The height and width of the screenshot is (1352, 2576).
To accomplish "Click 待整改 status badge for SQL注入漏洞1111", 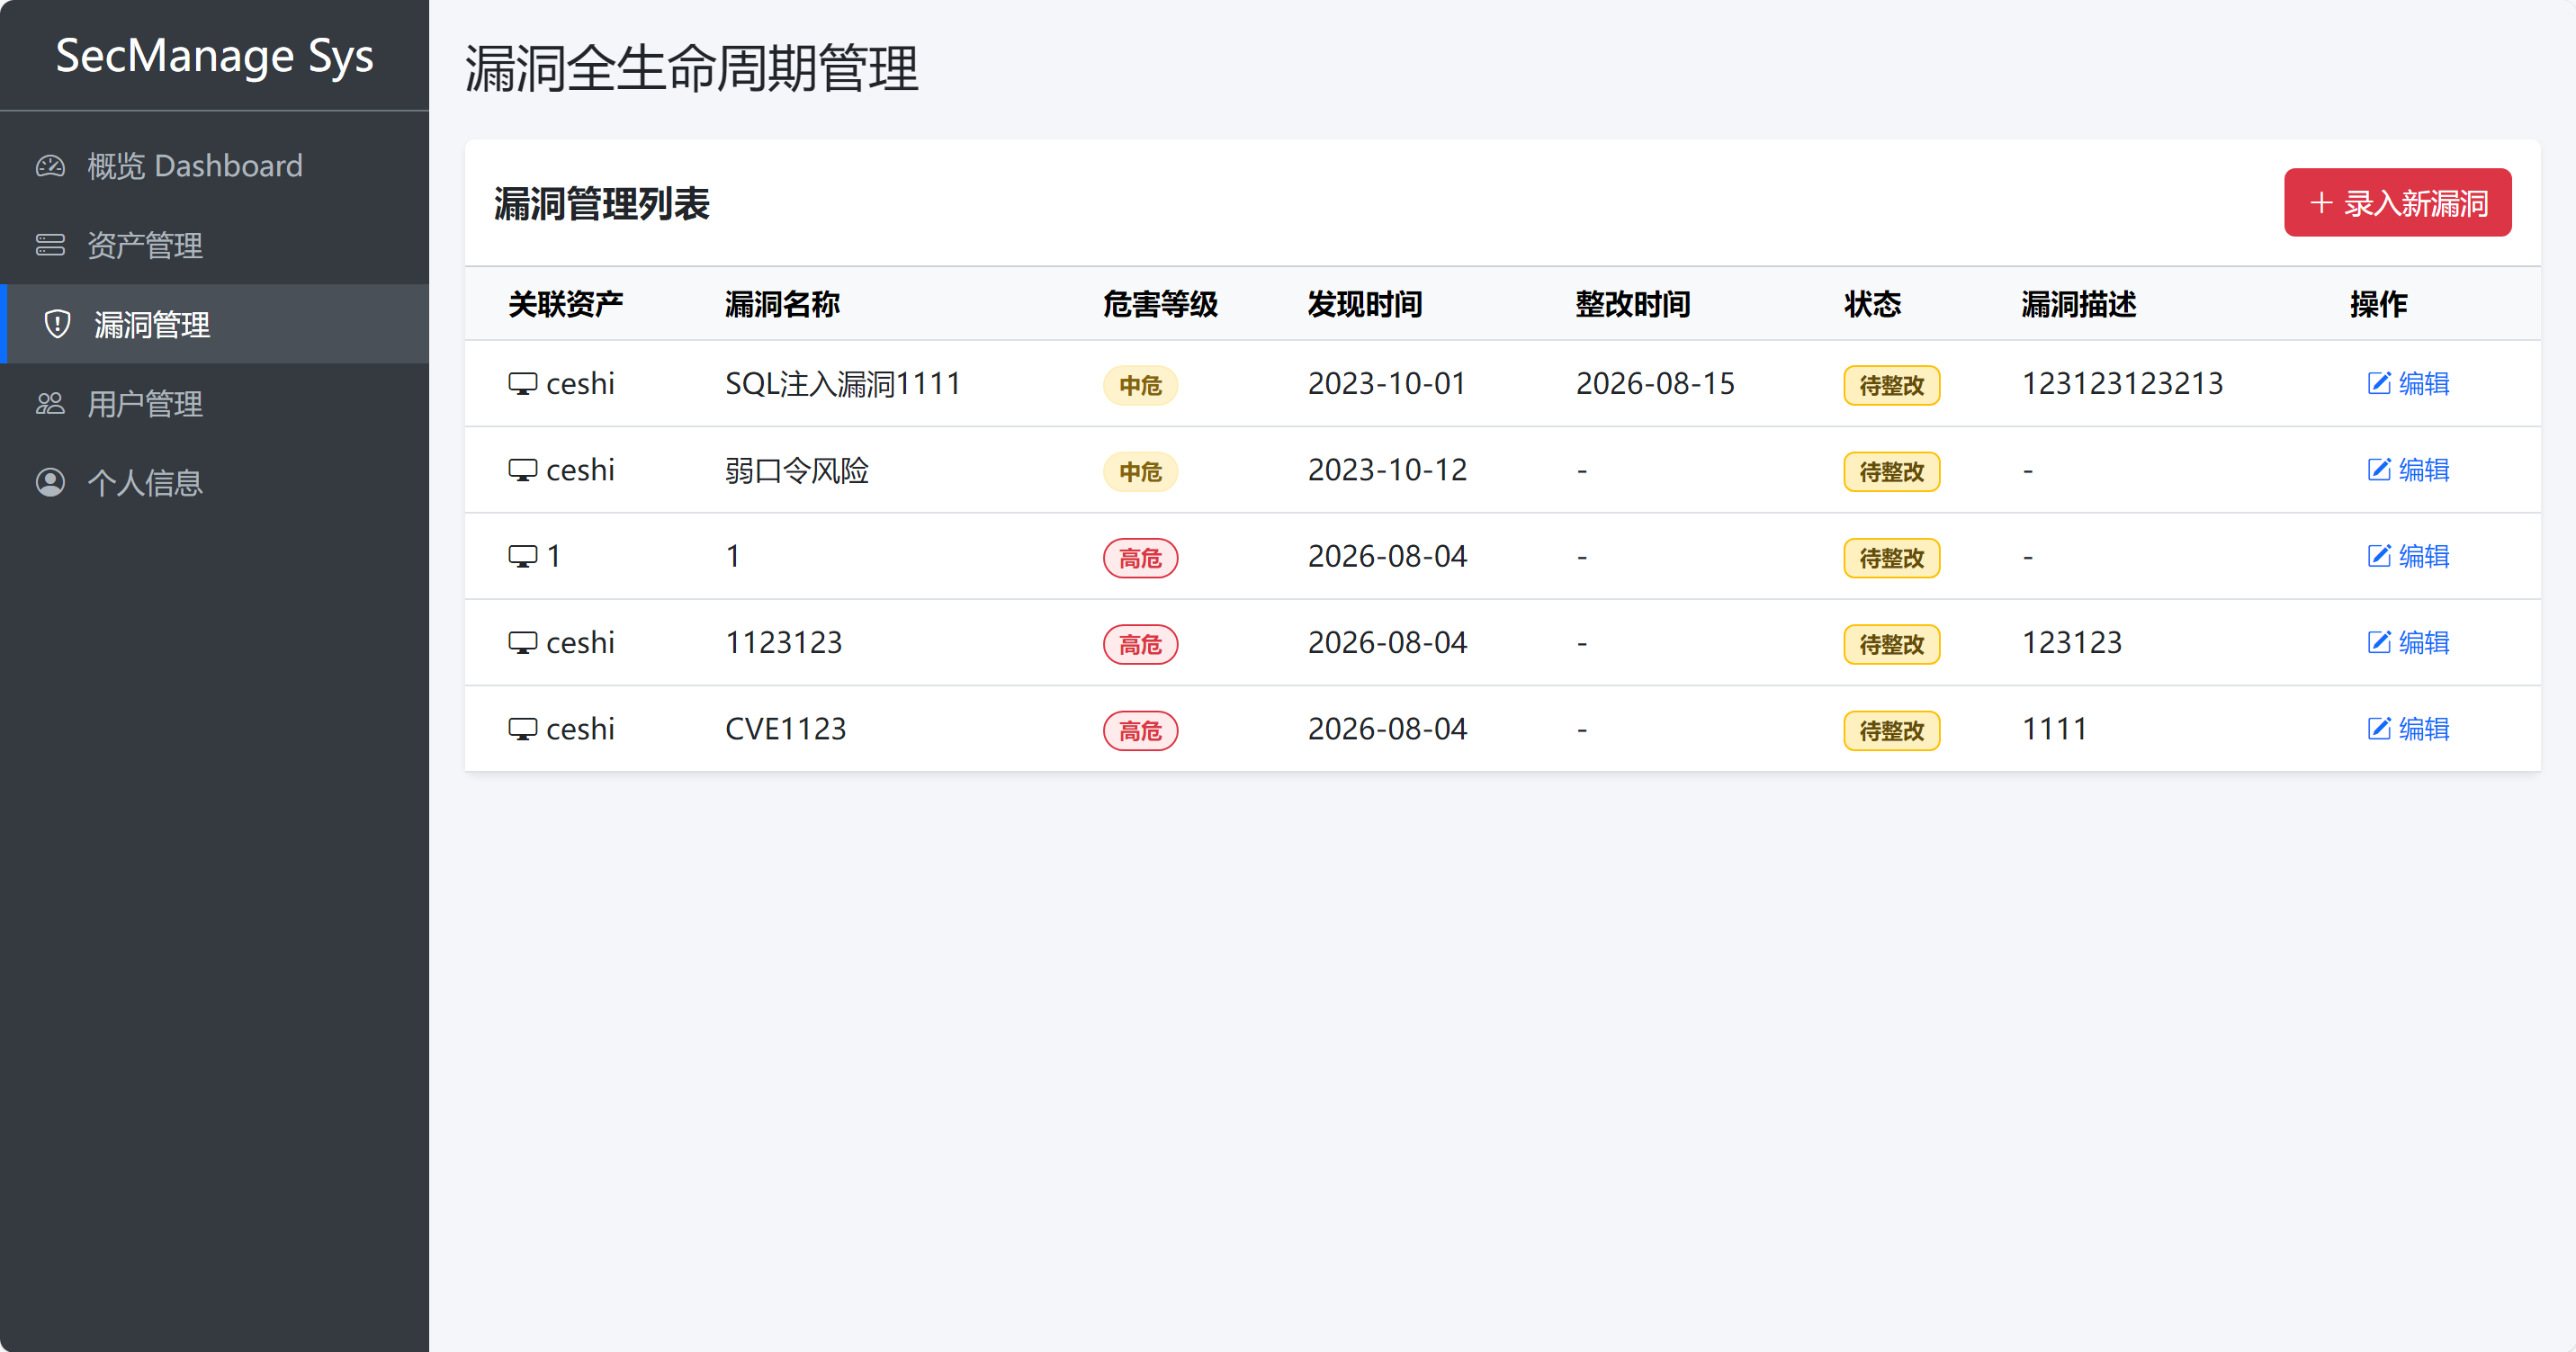I will 1891,385.
